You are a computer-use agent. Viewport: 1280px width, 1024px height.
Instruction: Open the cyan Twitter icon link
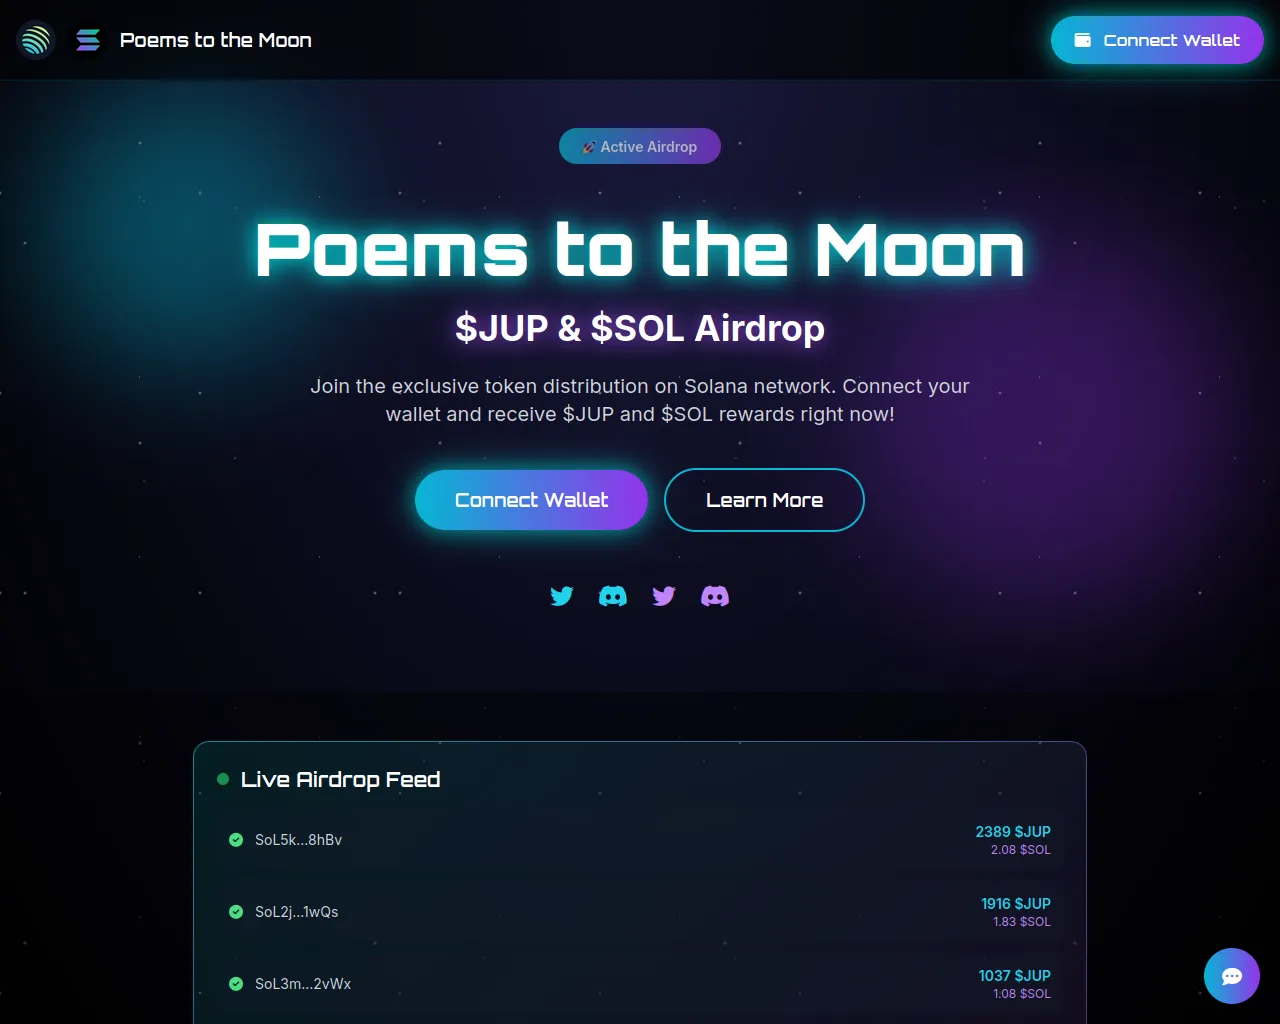pyautogui.click(x=562, y=596)
